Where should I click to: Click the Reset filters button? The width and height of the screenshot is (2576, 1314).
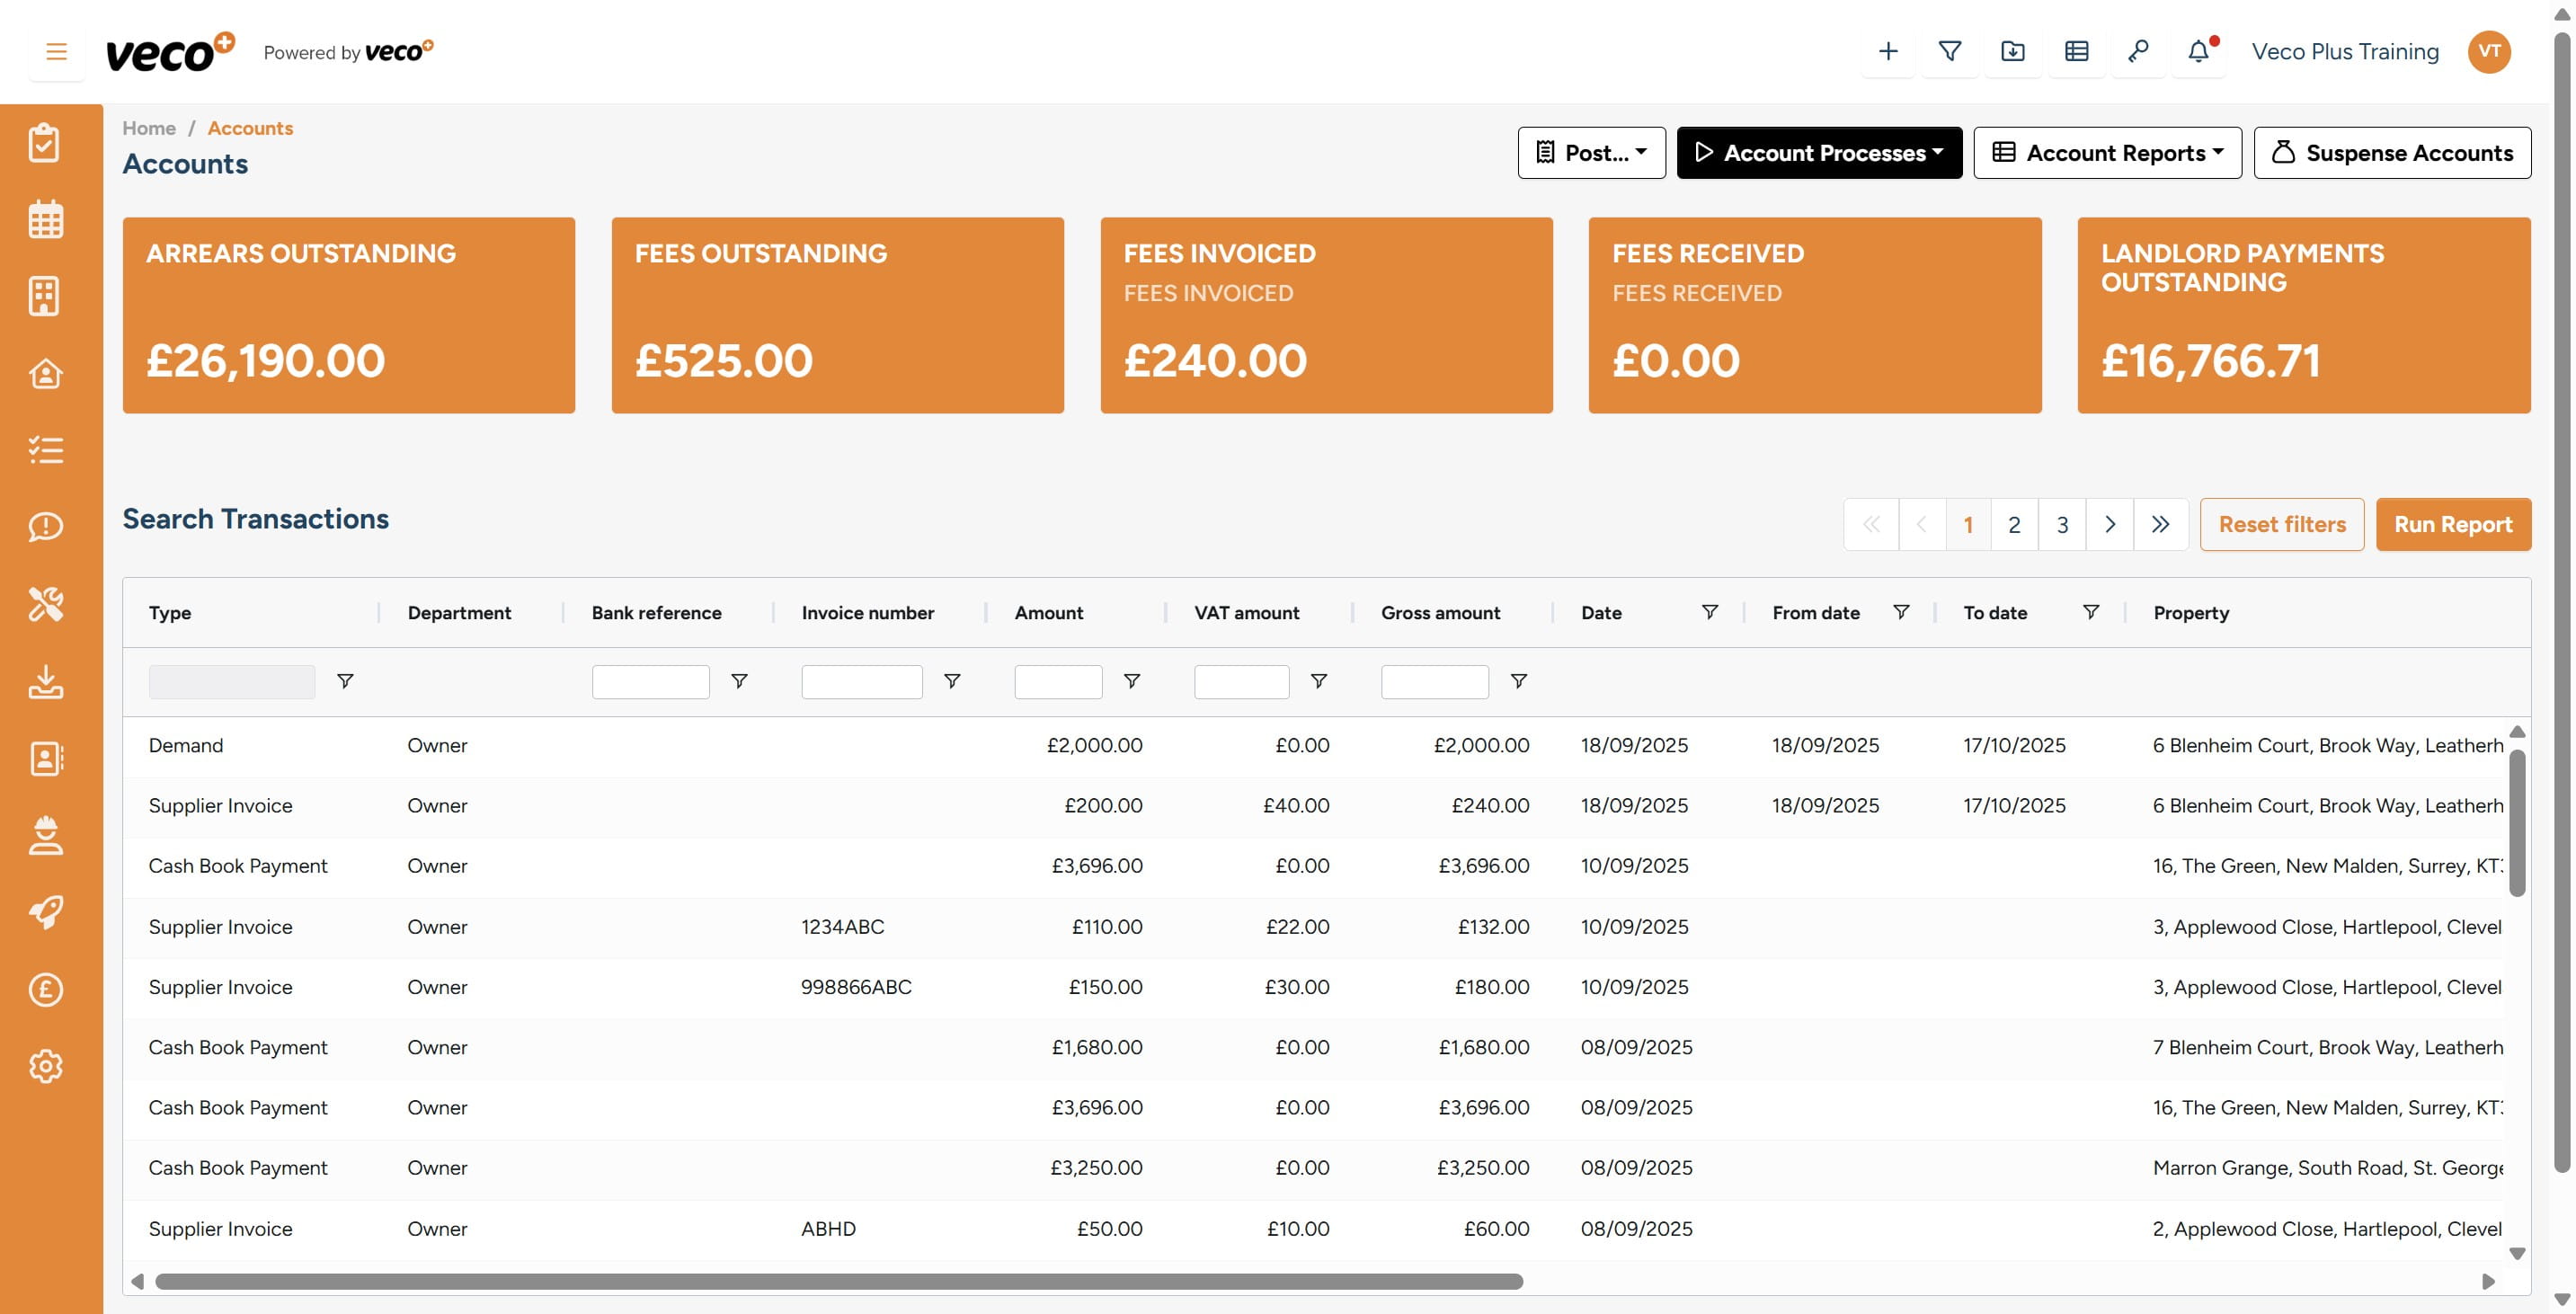pyautogui.click(x=2281, y=525)
